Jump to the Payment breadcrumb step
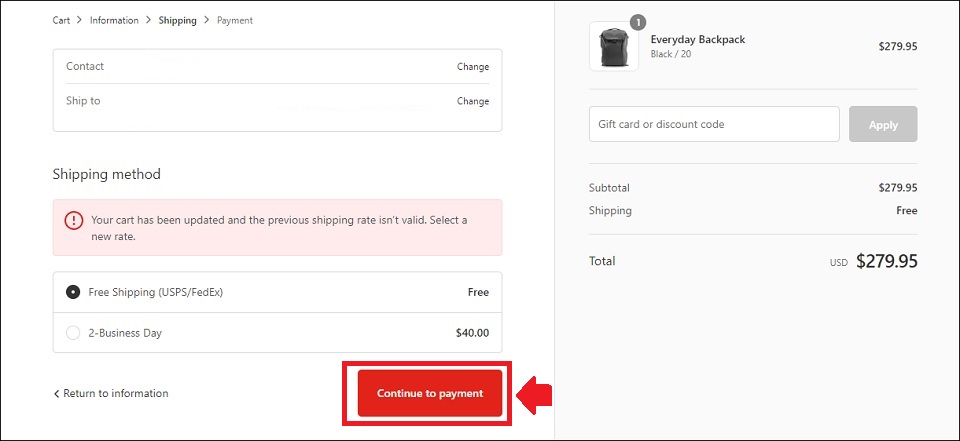The height and width of the screenshot is (441, 960). point(234,20)
